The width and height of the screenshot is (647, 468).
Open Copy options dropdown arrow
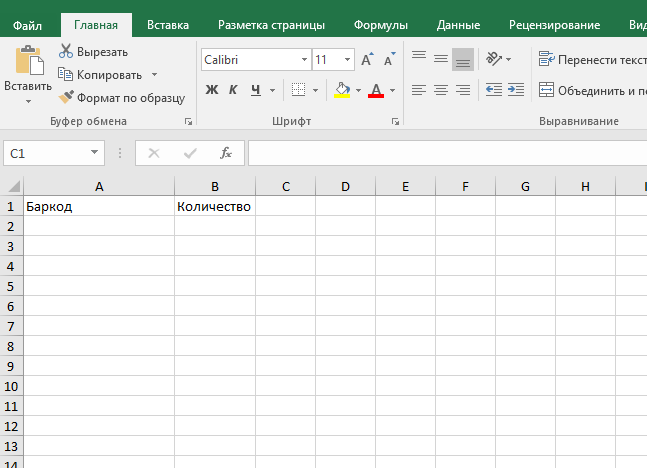pos(154,75)
